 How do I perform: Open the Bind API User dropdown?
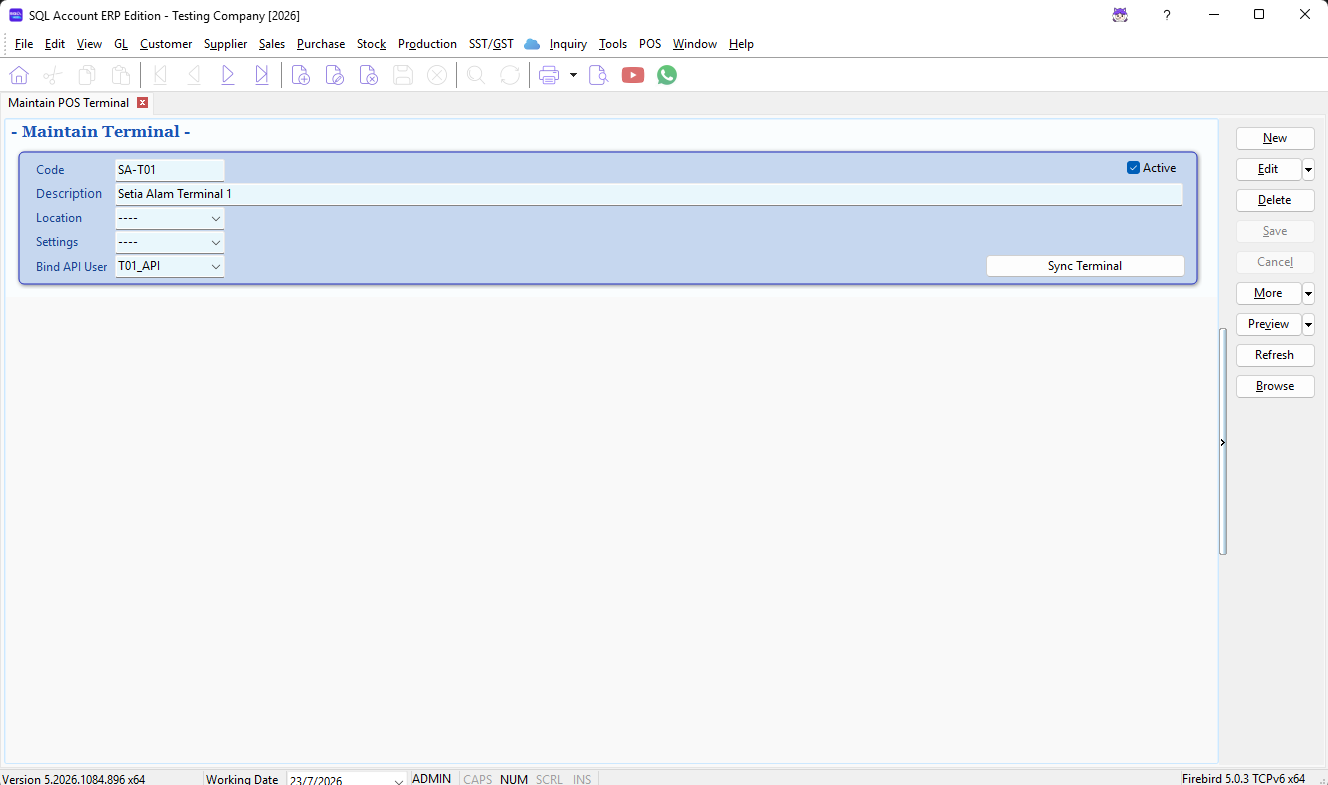215,266
